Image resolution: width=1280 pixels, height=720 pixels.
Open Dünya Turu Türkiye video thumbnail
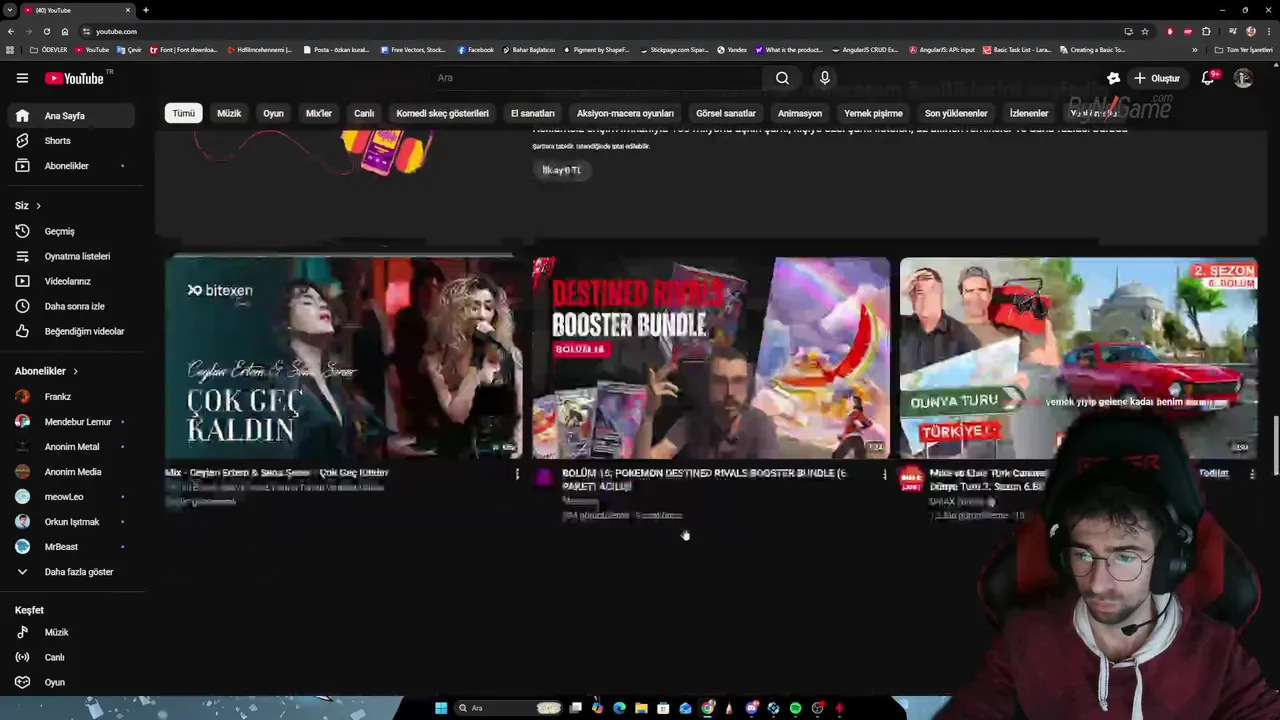pyautogui.click(x=1078, y=357)
